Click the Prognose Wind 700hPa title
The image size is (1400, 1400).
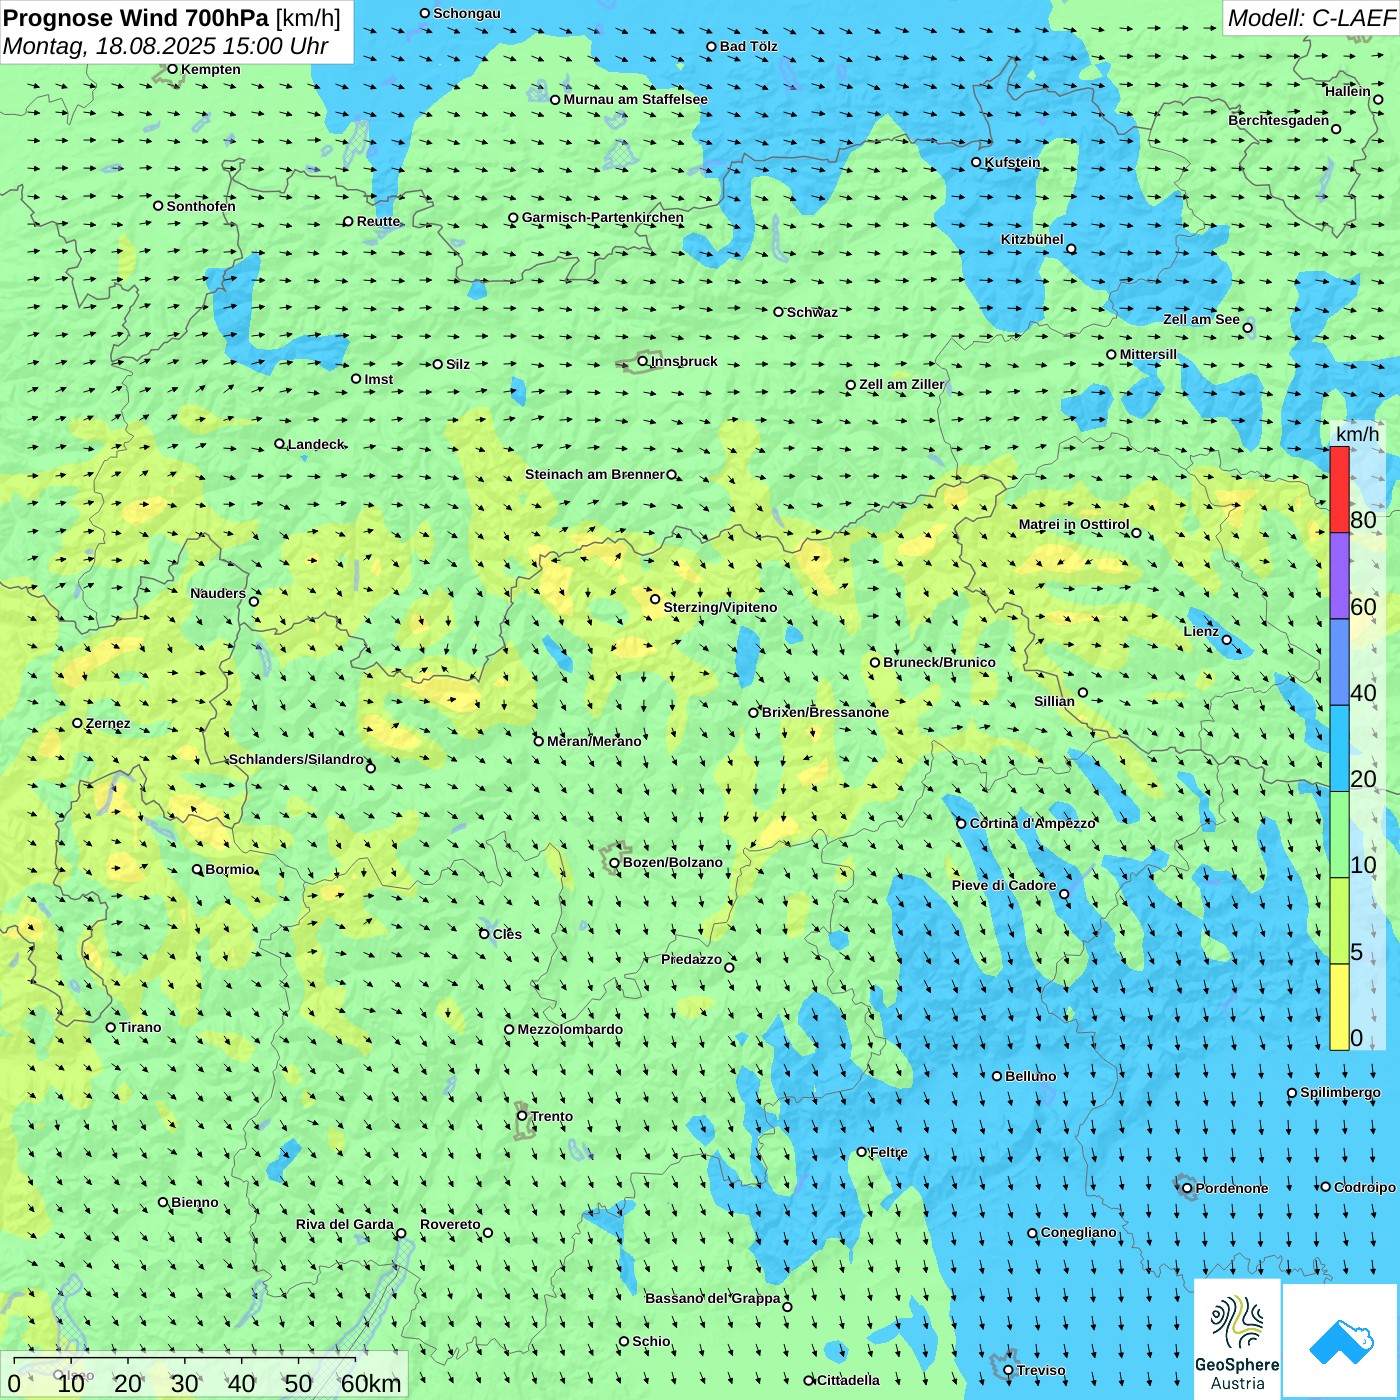[x=172, y=18]
